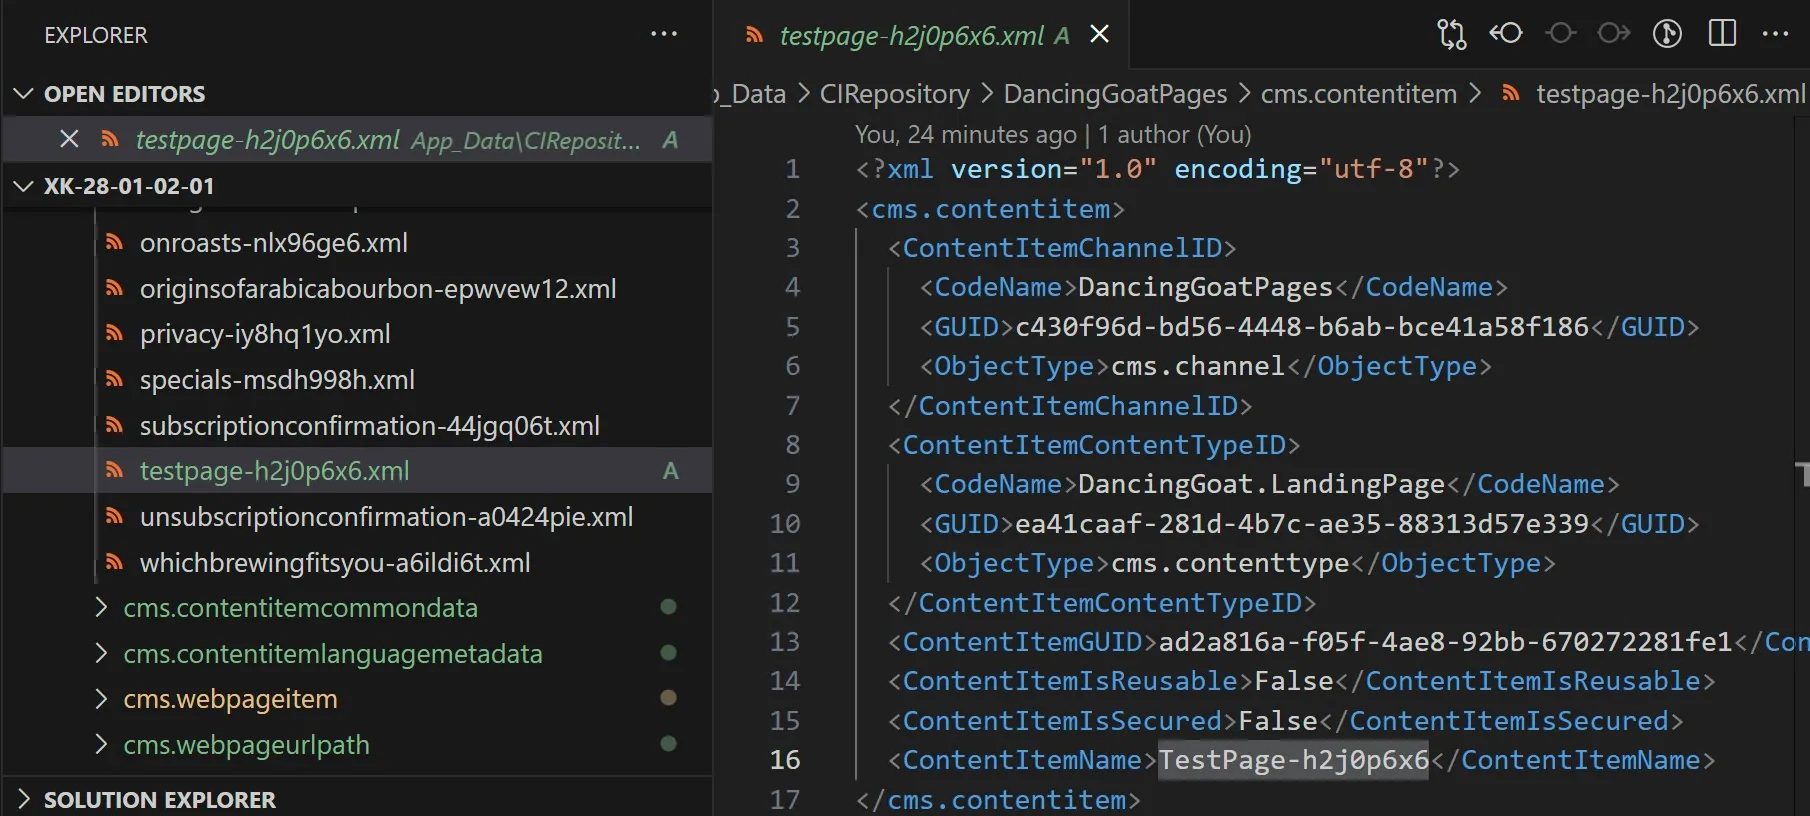
Task: Click the cms.channel value on line 6
Action: pyautogui.click(x=1198, y=366)
